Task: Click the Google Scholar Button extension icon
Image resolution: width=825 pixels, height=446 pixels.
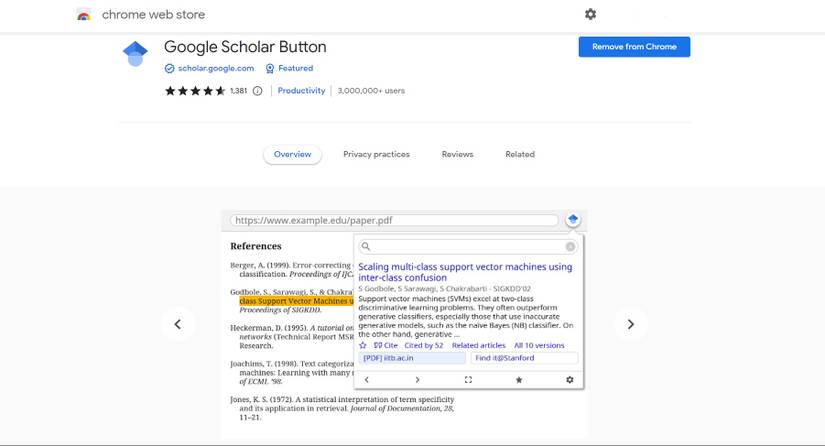Action: point(135,53)
